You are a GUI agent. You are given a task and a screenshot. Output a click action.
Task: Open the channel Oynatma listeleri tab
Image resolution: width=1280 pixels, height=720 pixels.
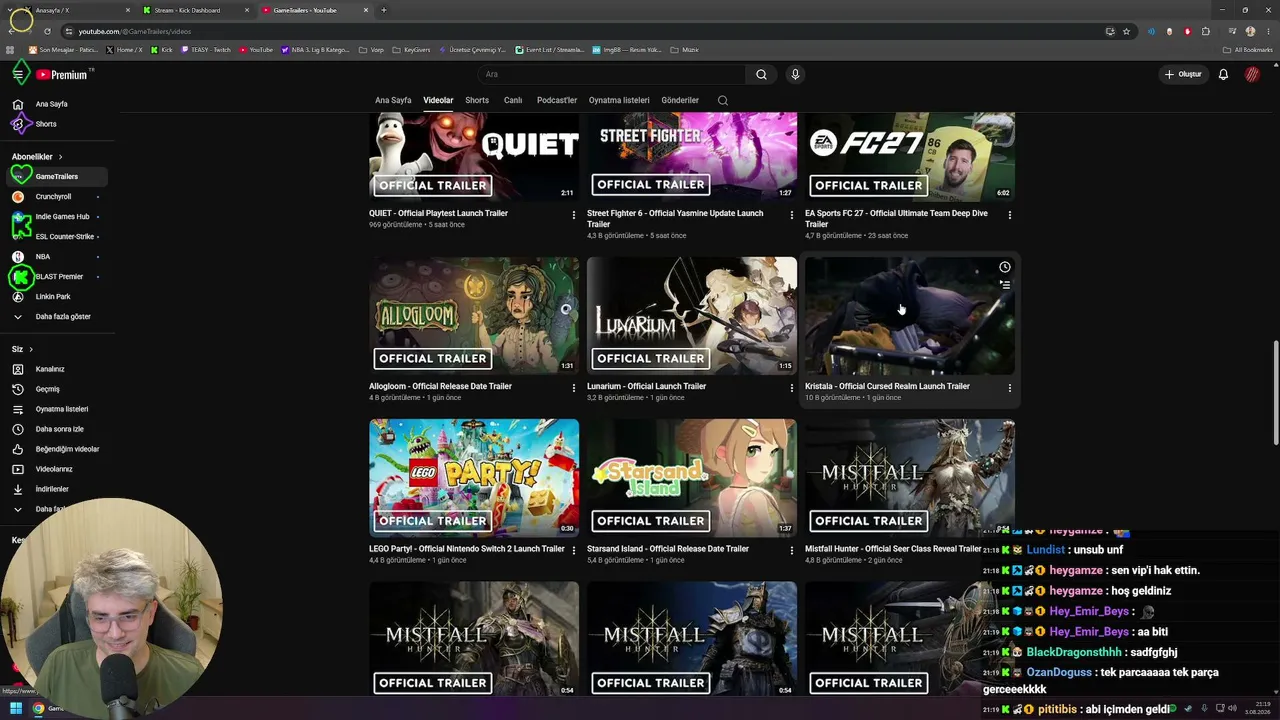[619, 100]
